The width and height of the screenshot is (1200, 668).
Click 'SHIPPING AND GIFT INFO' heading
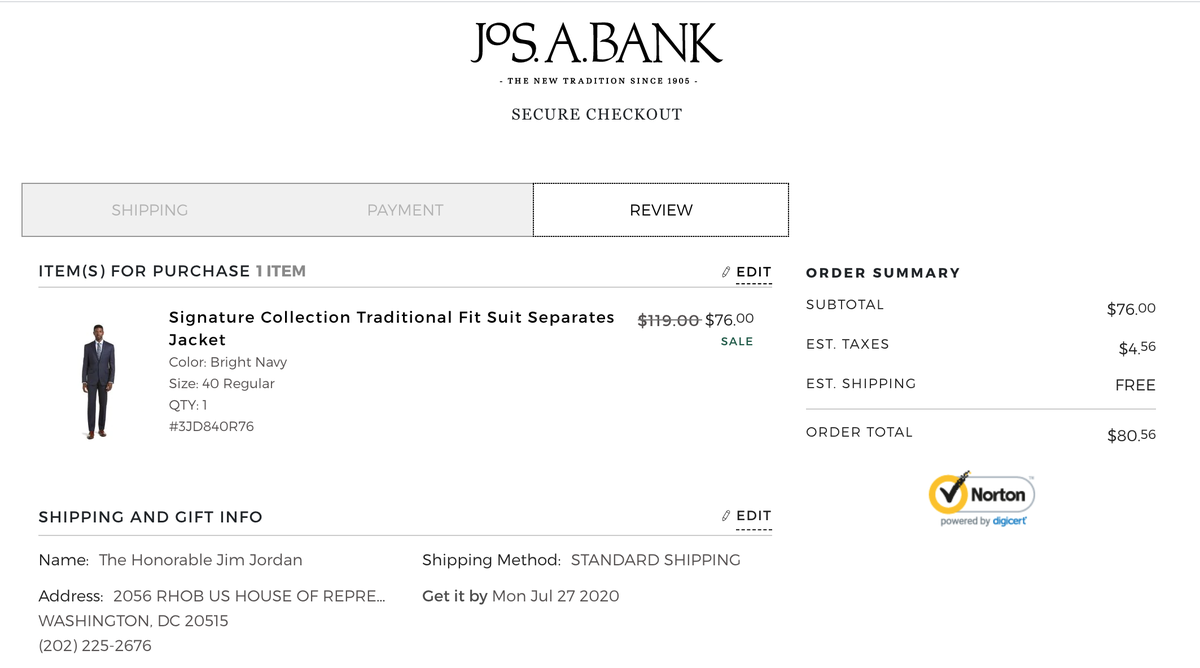point(150,517)
